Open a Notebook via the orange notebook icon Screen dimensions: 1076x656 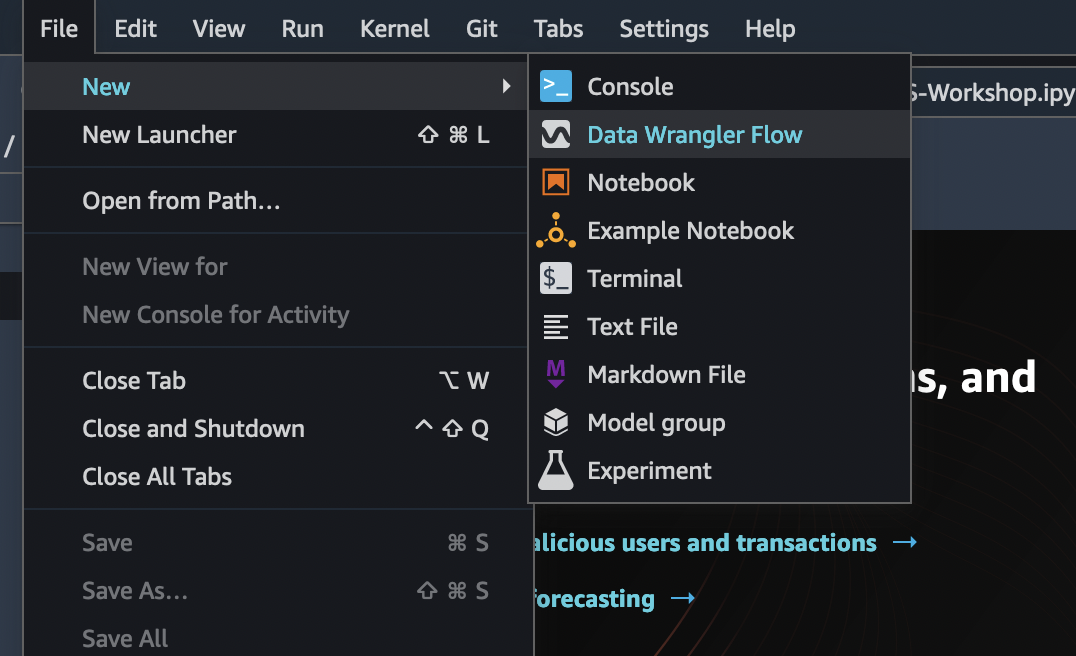[x=556, y=182]
